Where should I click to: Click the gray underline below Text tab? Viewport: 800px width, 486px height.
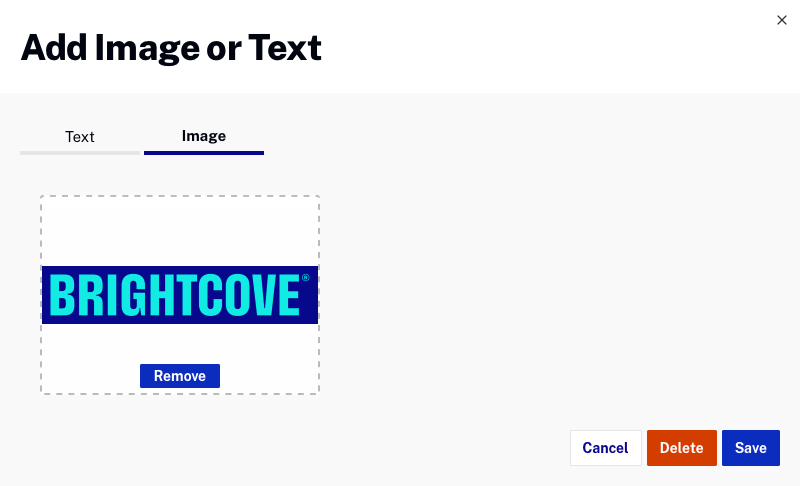[x=80, y=153]
